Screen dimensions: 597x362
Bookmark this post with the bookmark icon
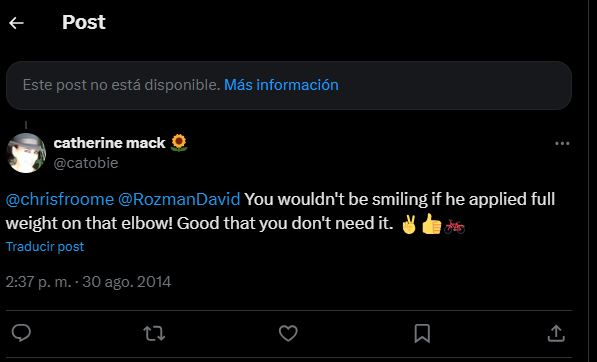(422, 333)
